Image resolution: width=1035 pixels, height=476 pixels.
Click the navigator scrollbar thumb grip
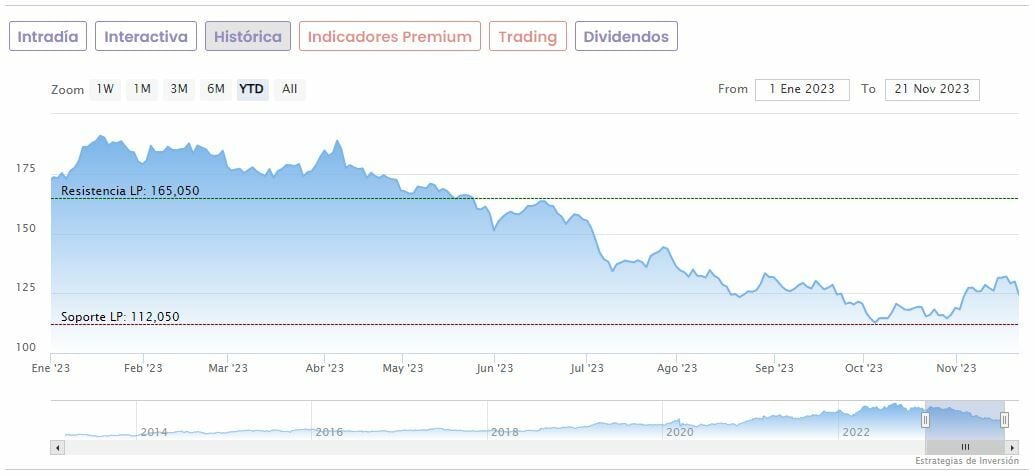(x=965, y=447)
